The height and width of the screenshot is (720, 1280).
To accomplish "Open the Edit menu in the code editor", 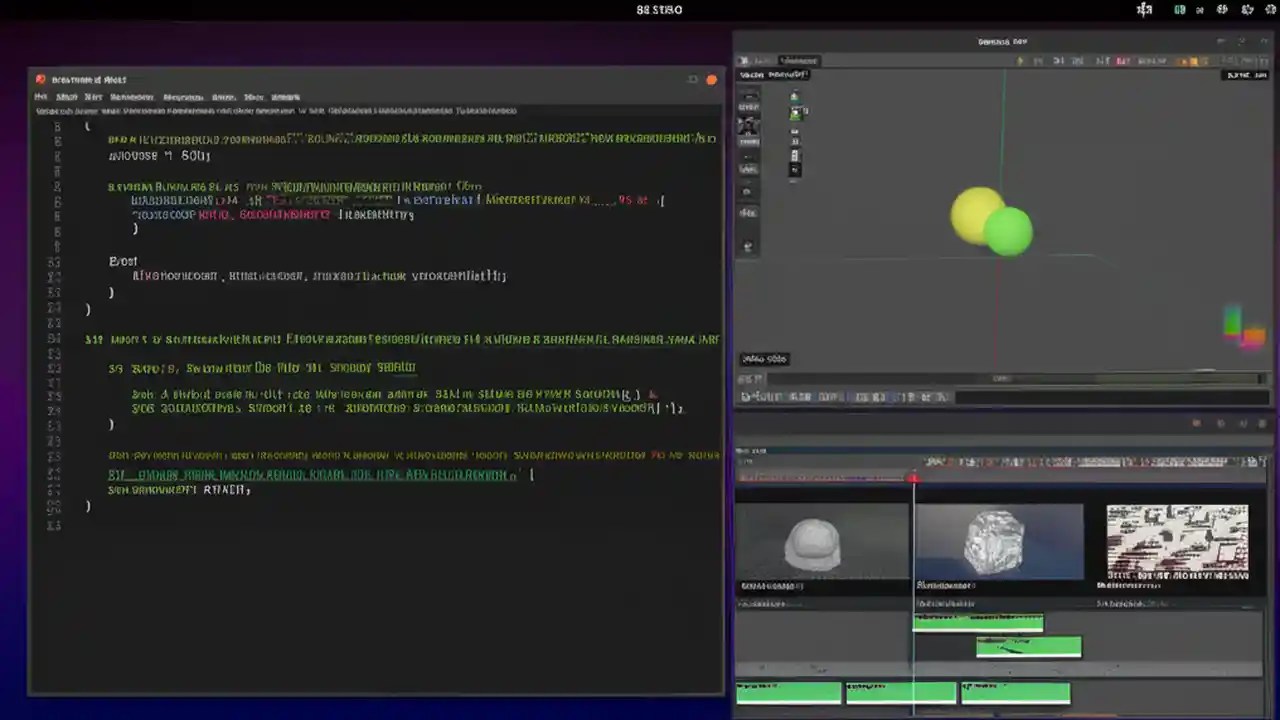I will [x=66, y=96].
